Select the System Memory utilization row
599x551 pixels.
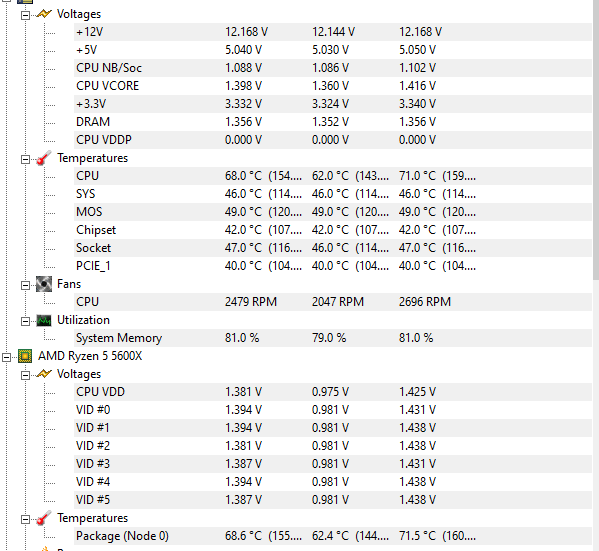[x=333, y=338]
